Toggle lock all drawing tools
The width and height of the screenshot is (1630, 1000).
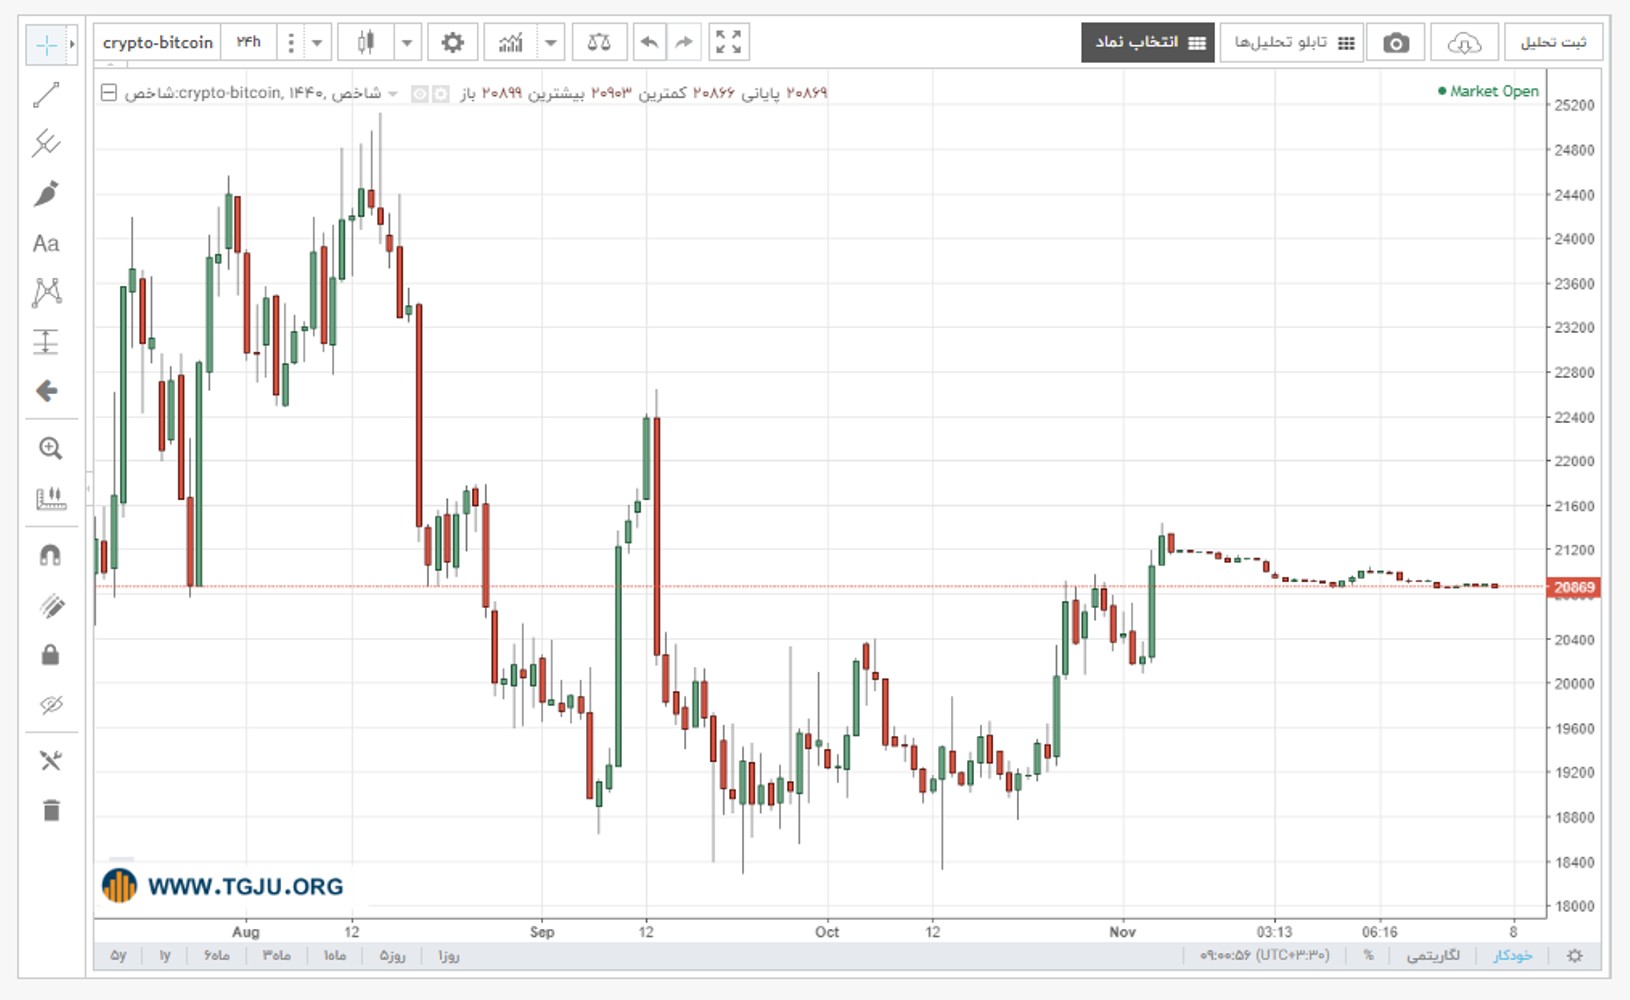point(50,655)
